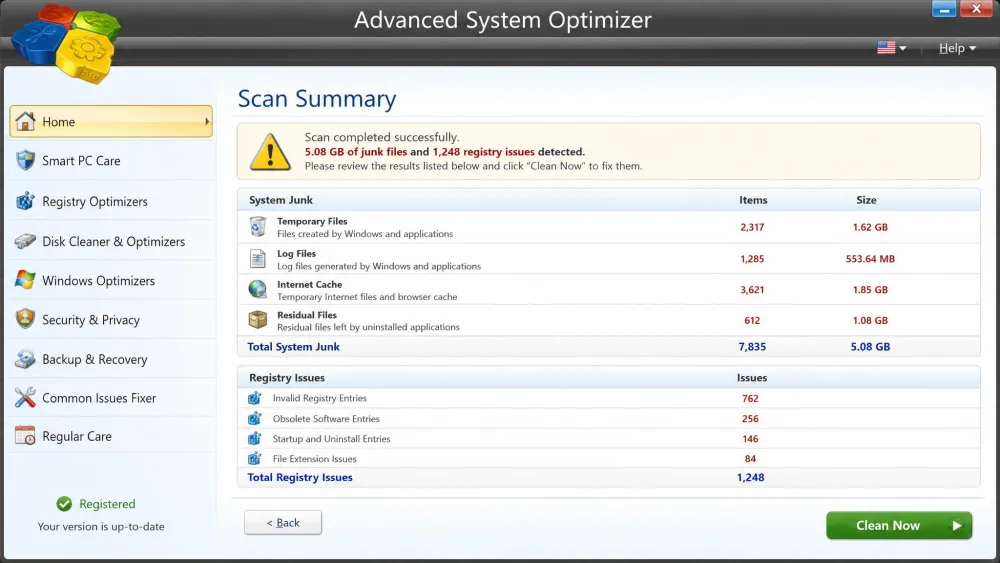Click the Startup and Uninstall Entries label
This screenshot has height=563, width=1000.
tap(331, 439)
